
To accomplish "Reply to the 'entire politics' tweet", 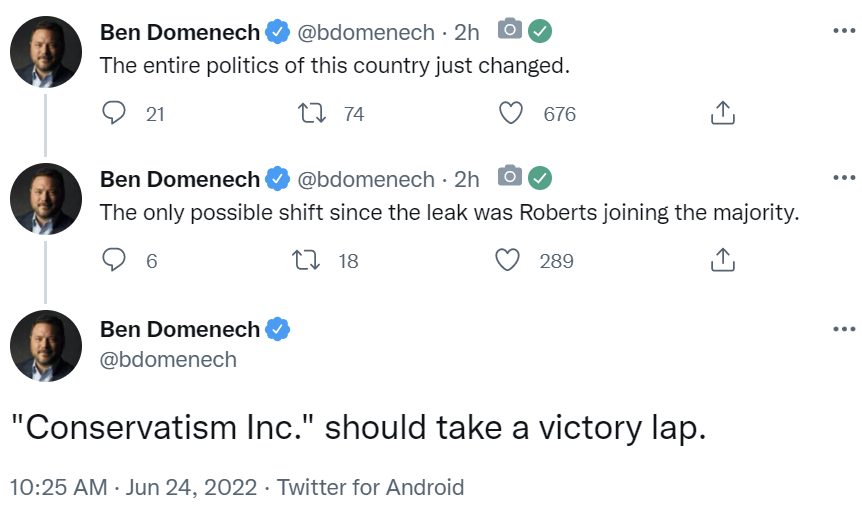I will point(114,113).
